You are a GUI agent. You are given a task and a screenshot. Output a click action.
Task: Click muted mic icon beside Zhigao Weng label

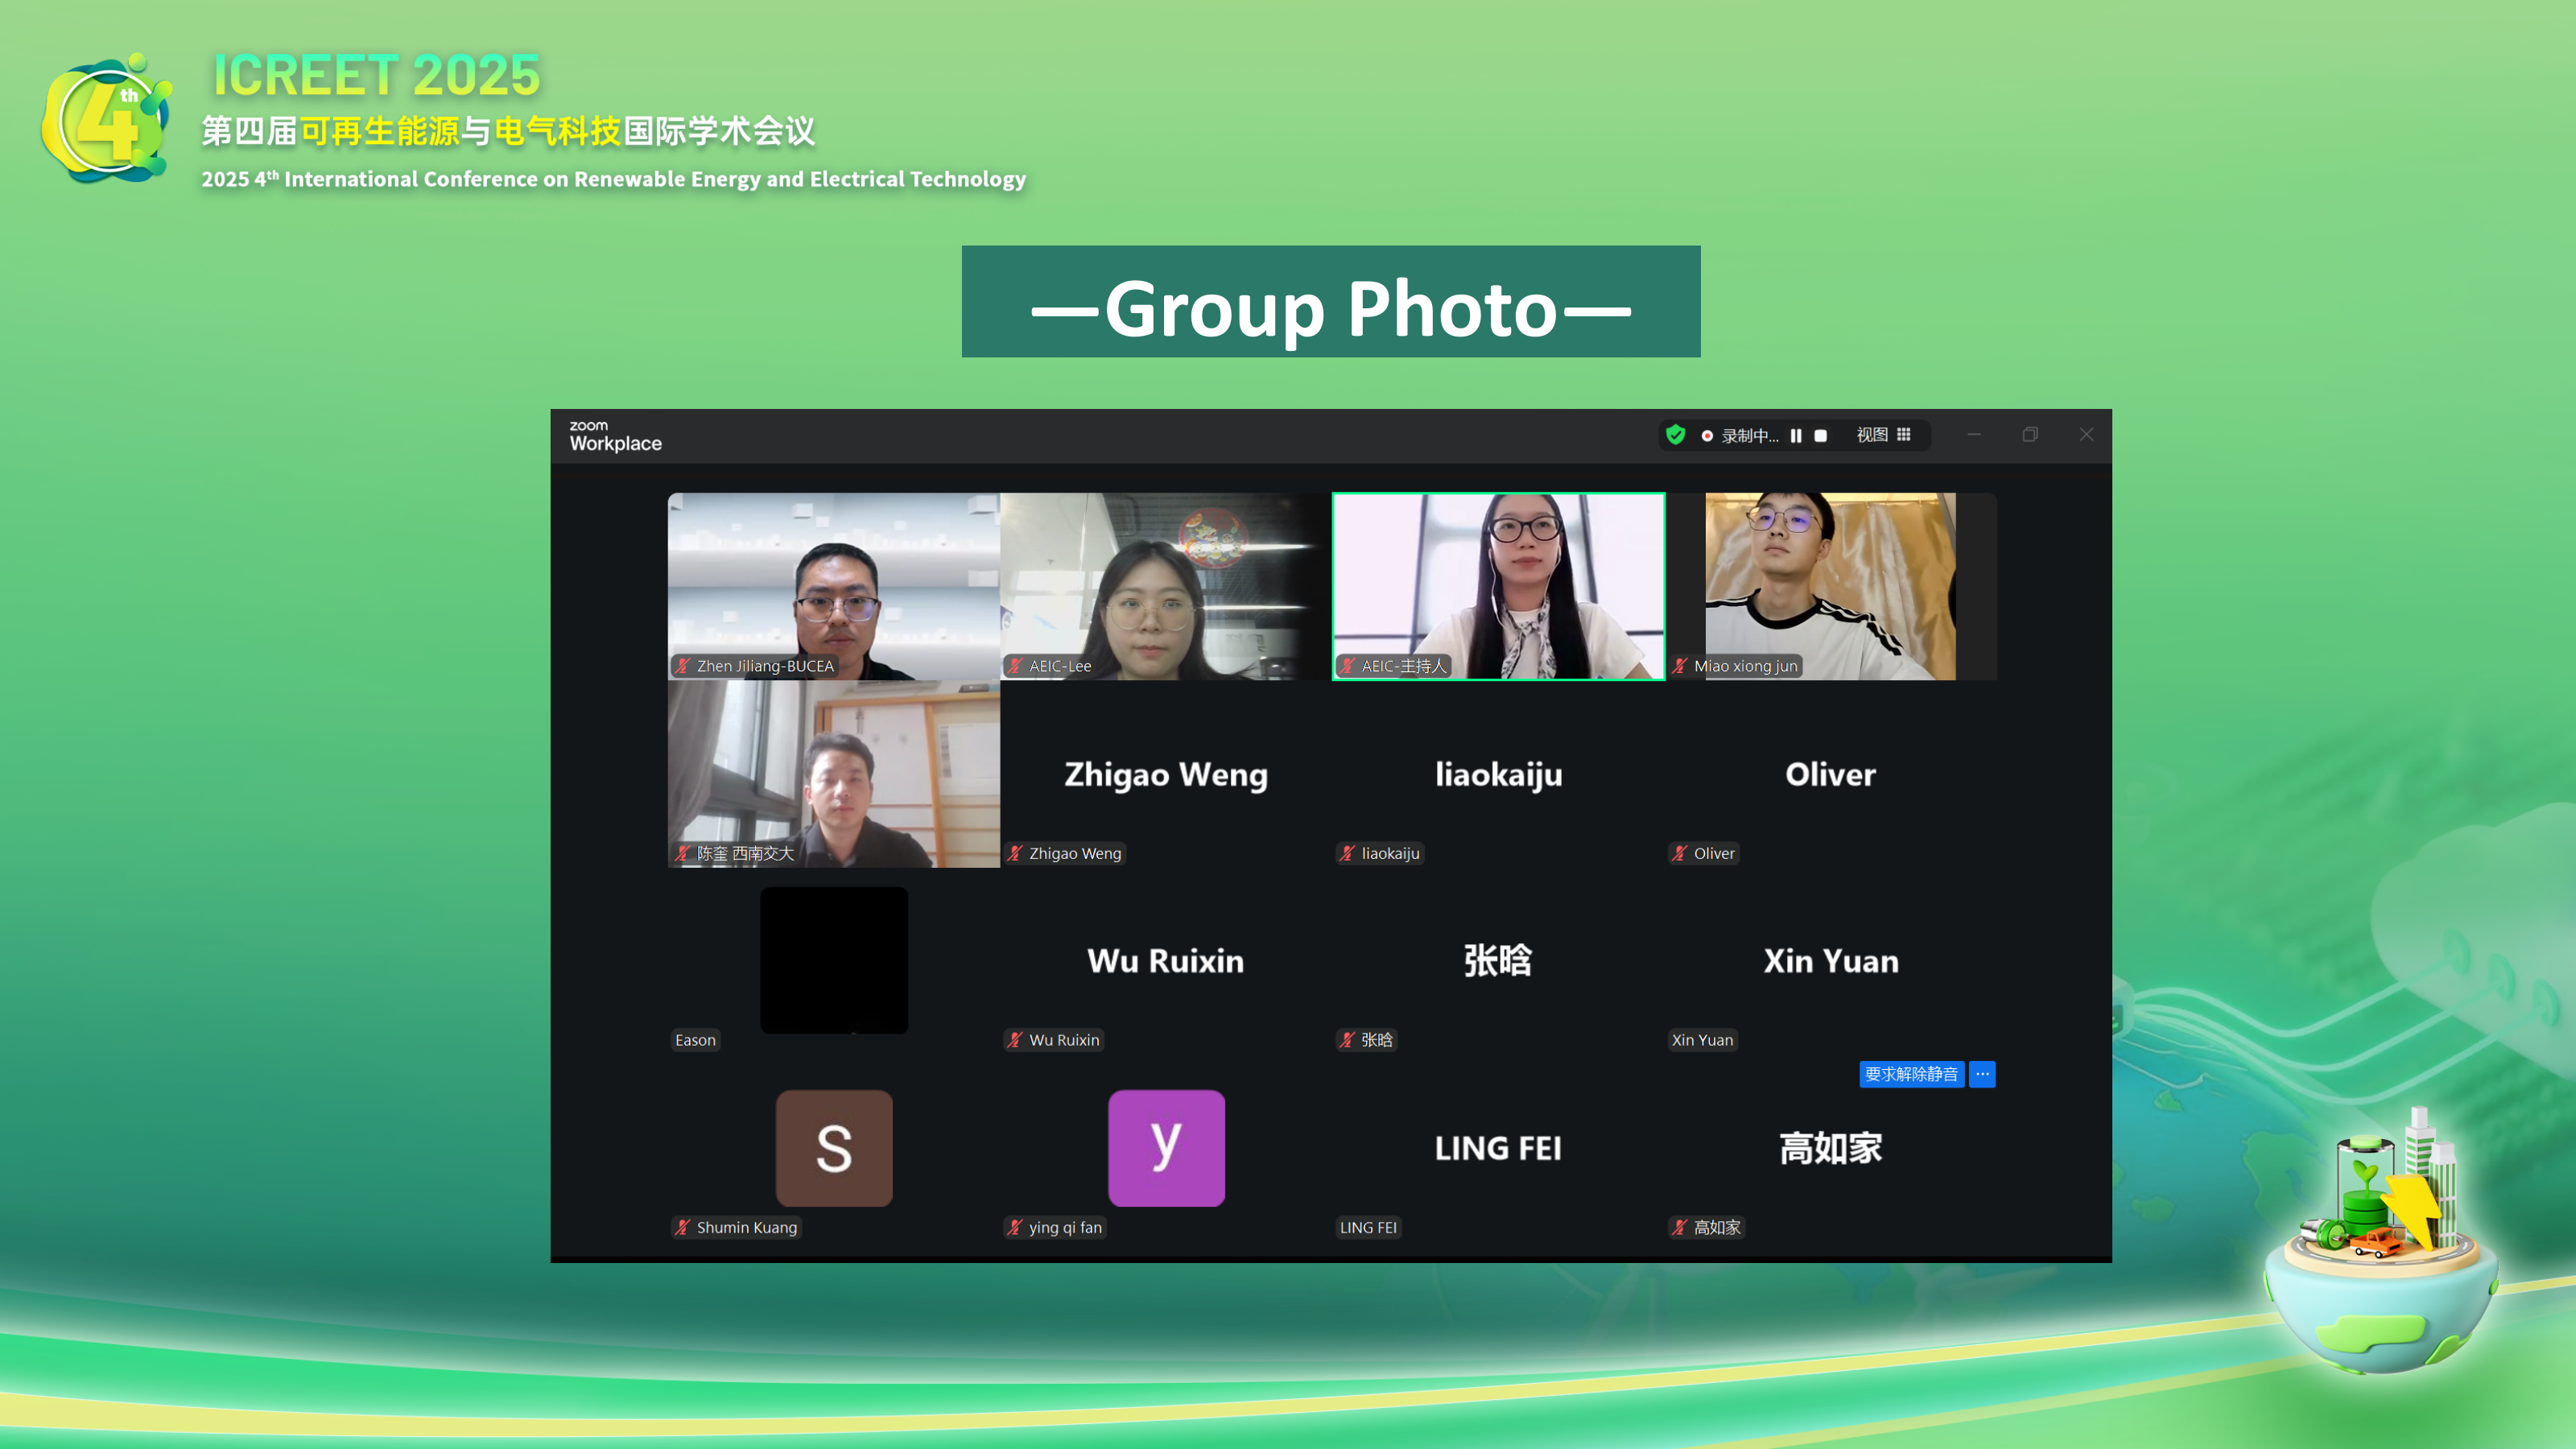pyautogui.click(x=1015, y=853)
